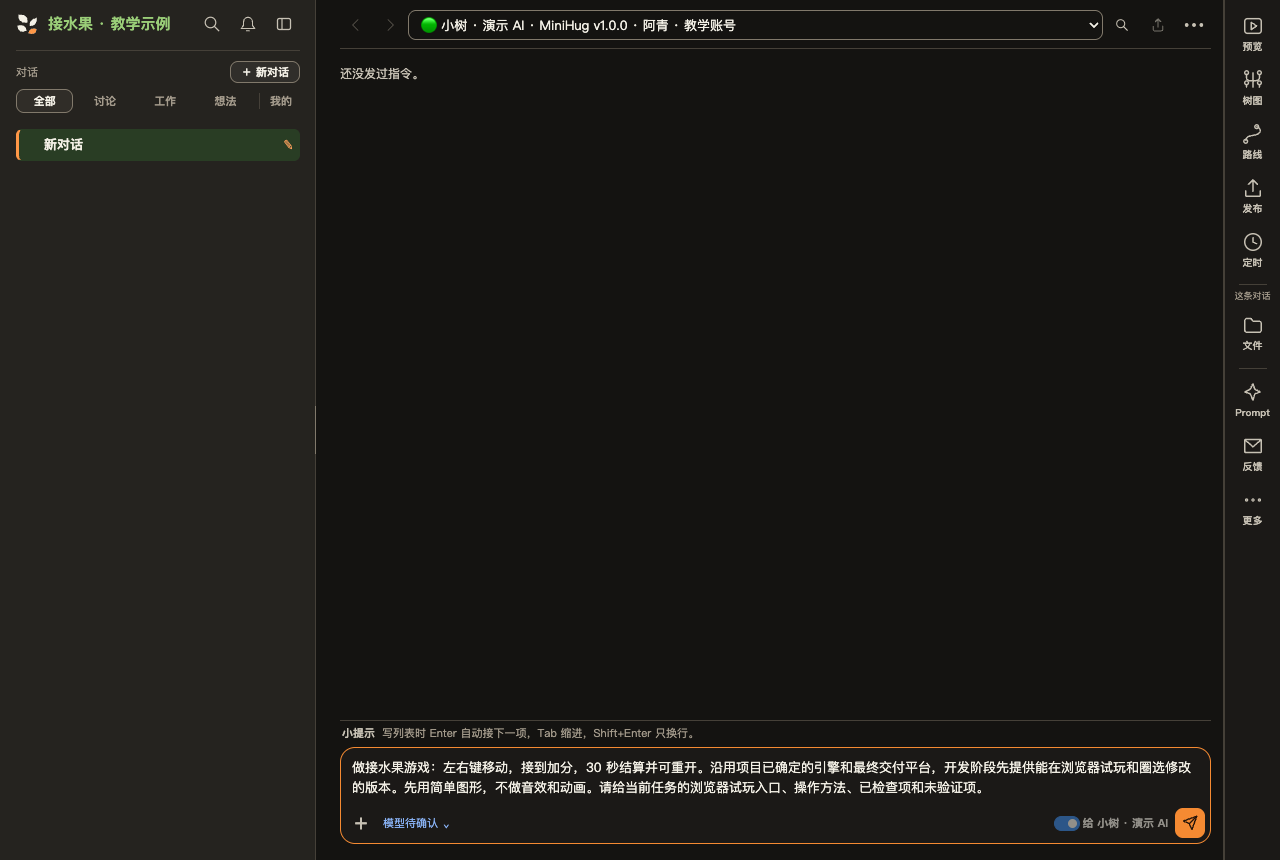Open the 小树 · 演示 AI assistant selector
Screen dimensions: 1280x860
[755, 25]
